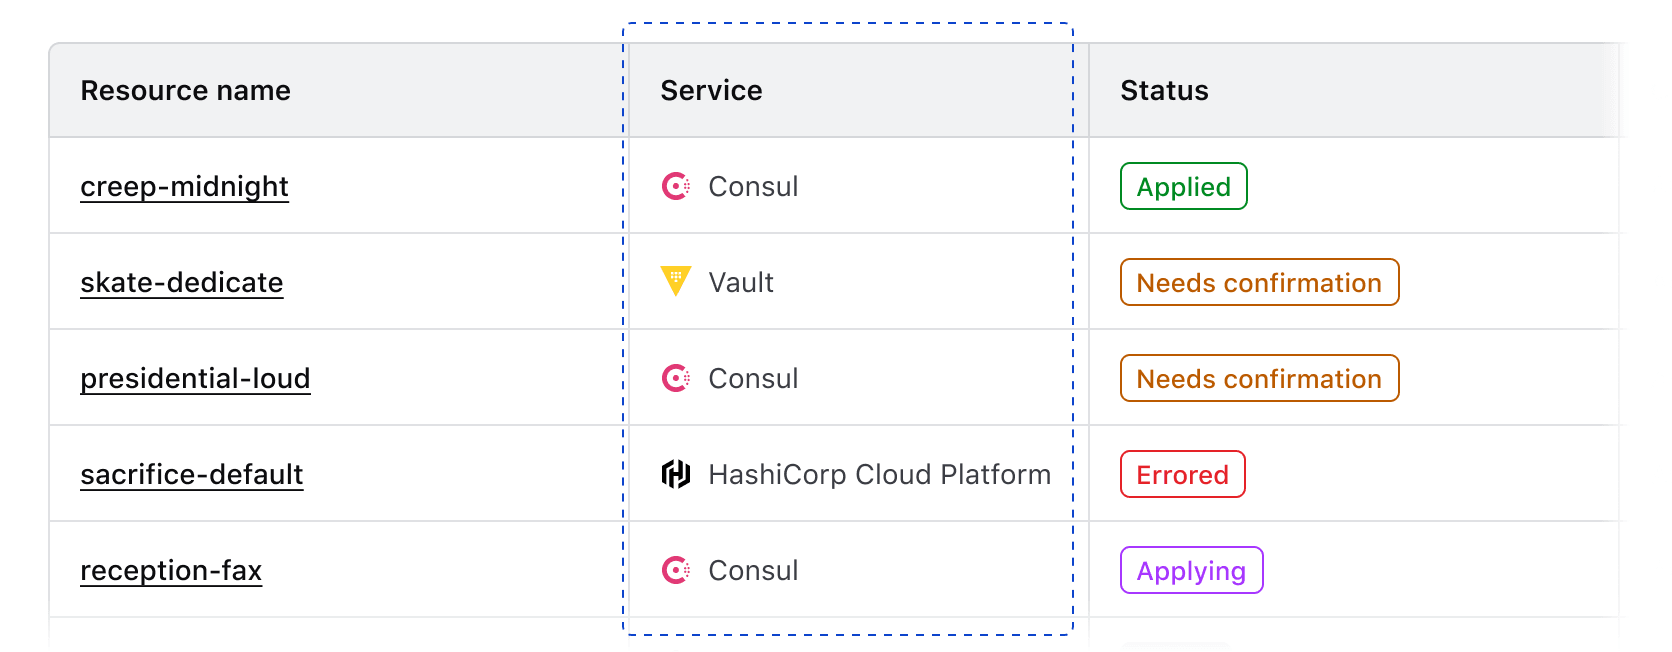Viewport: 1672px width, 652px height.
Task: Select the red Errored status badge
Action: [1182, 475]
